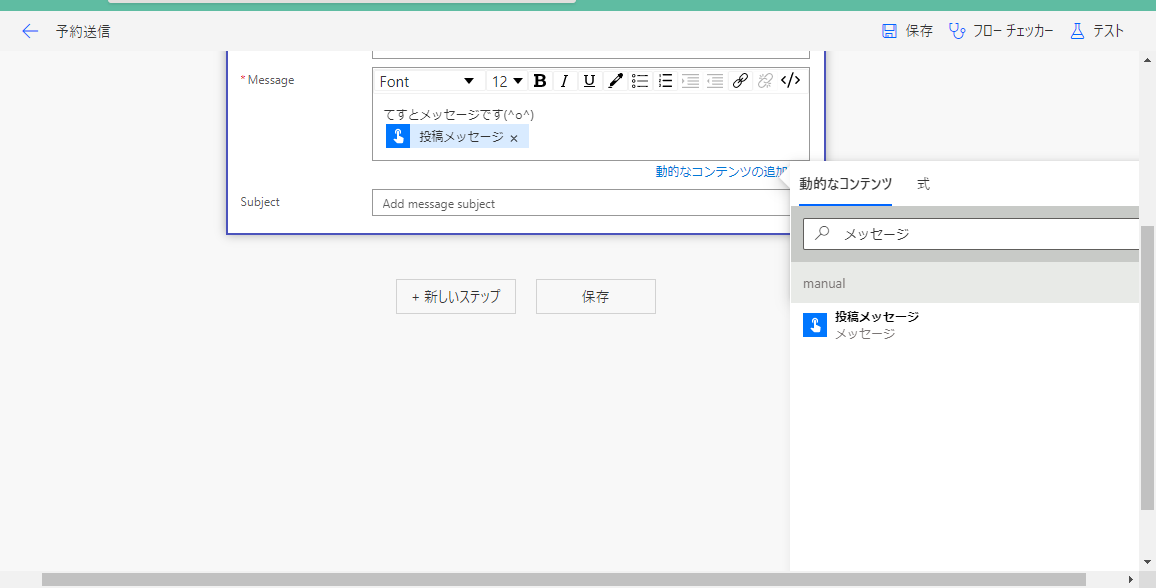Apply italic formatting to the message text
The height and width of the screenshot is (588, 1156).
click(565, 81)
